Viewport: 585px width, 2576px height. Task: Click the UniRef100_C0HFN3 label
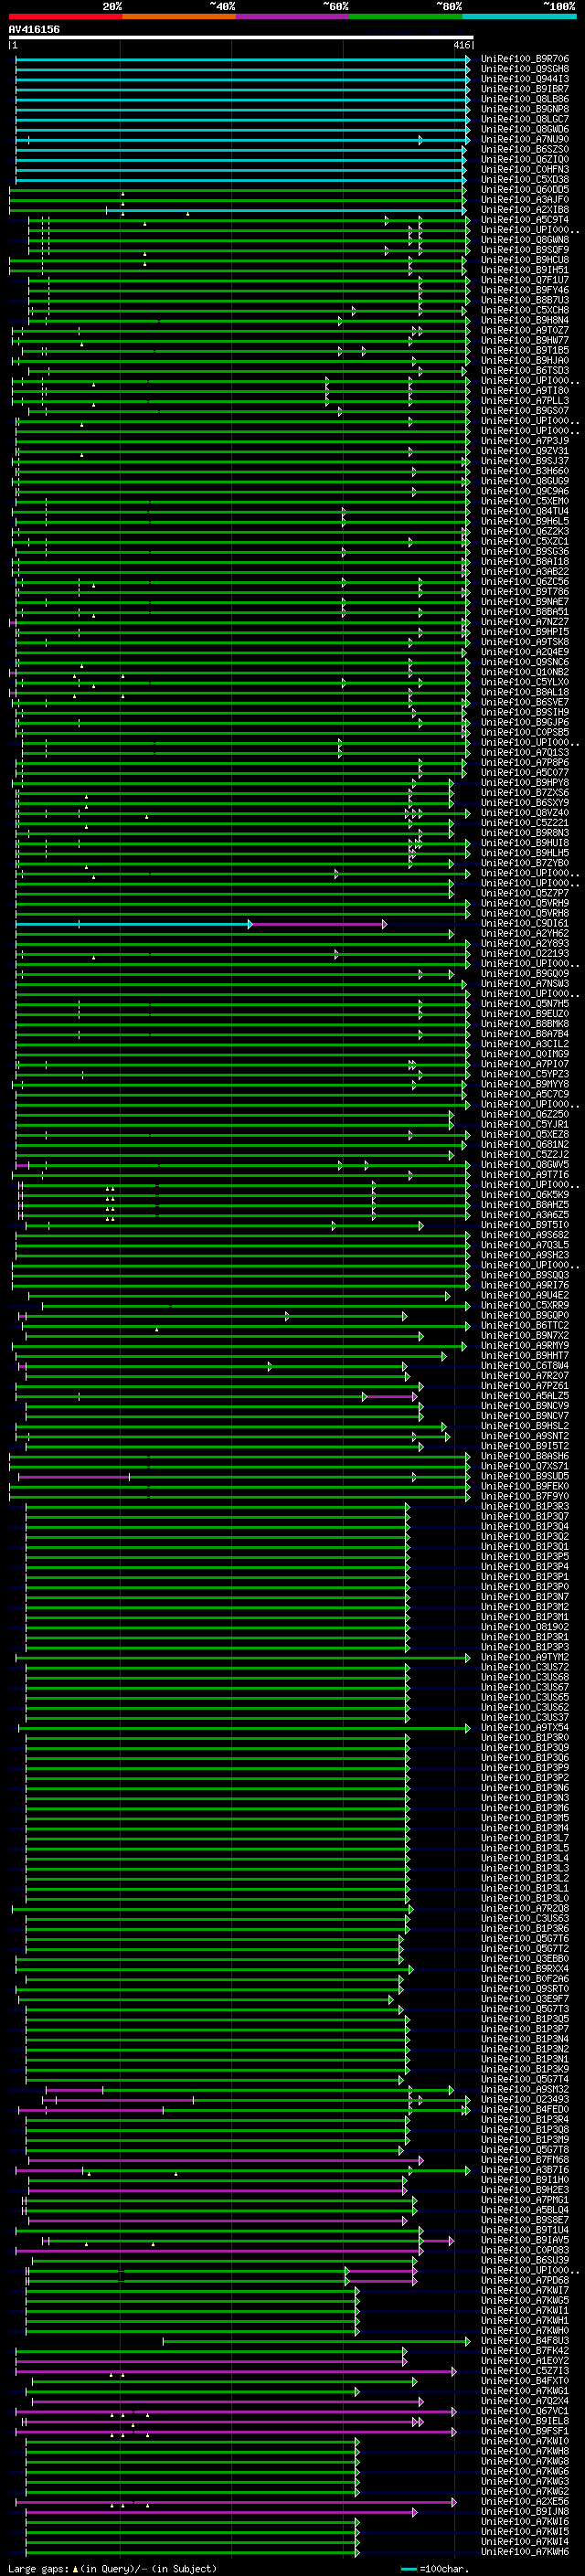(524, 169)
